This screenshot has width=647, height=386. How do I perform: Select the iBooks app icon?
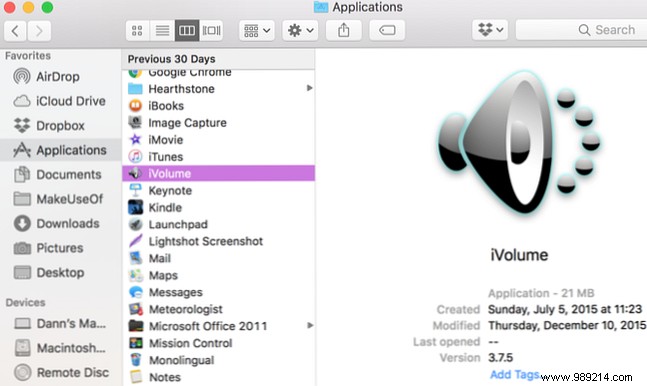coord(135,106)
